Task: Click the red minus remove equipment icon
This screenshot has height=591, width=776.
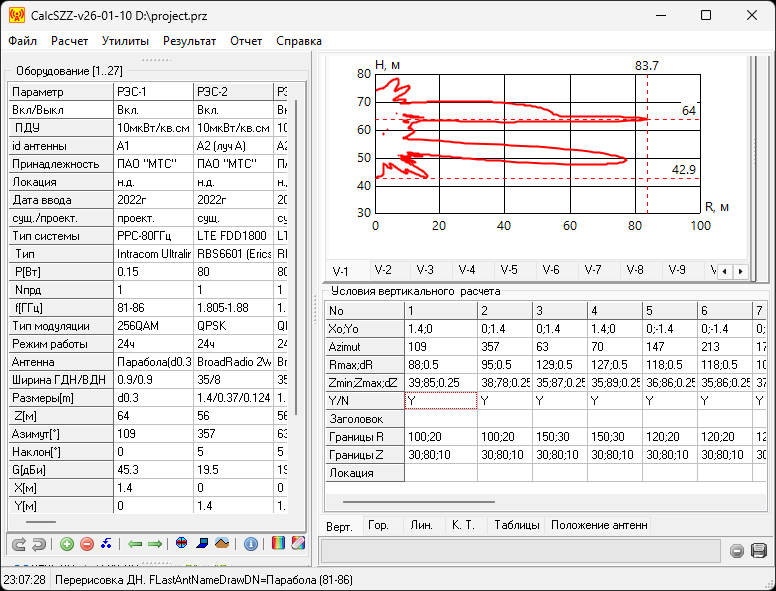Action: point(87,544)
